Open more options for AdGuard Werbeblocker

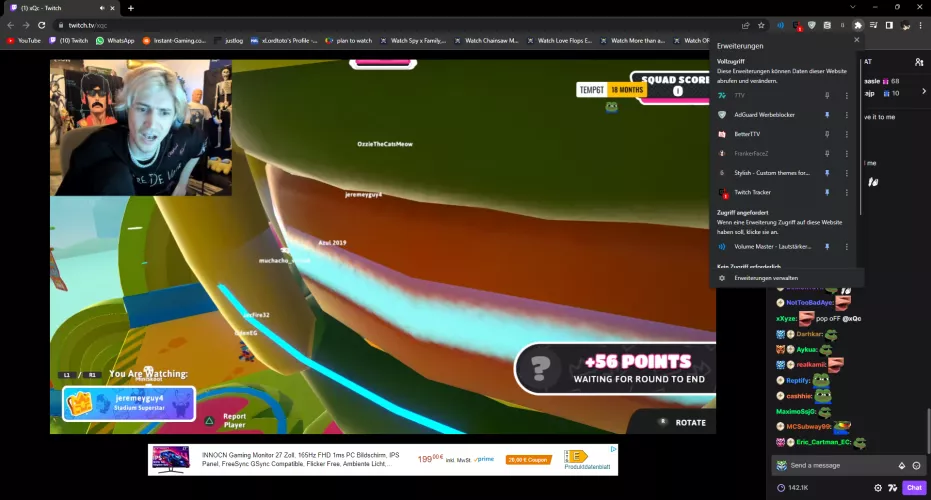coord(847,115)
